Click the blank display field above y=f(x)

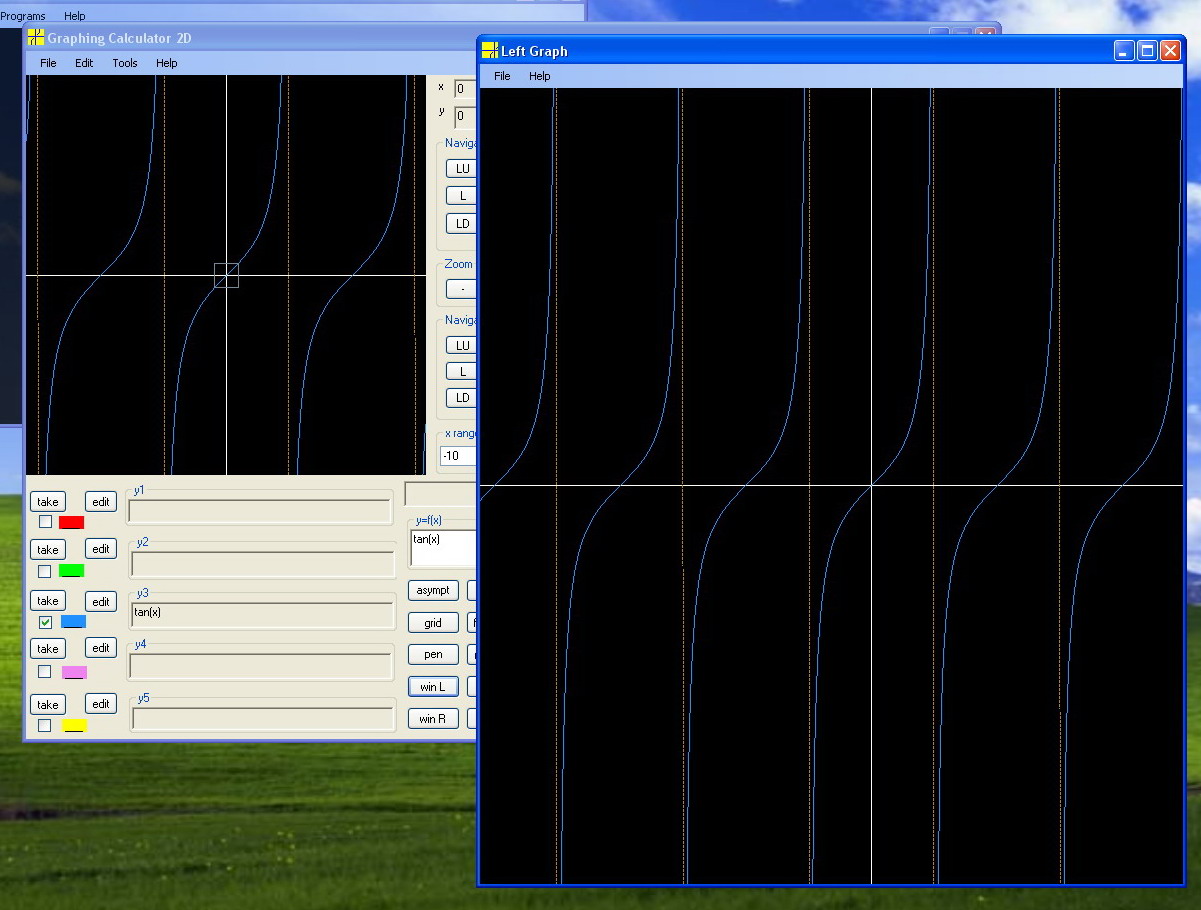(441, 494)
